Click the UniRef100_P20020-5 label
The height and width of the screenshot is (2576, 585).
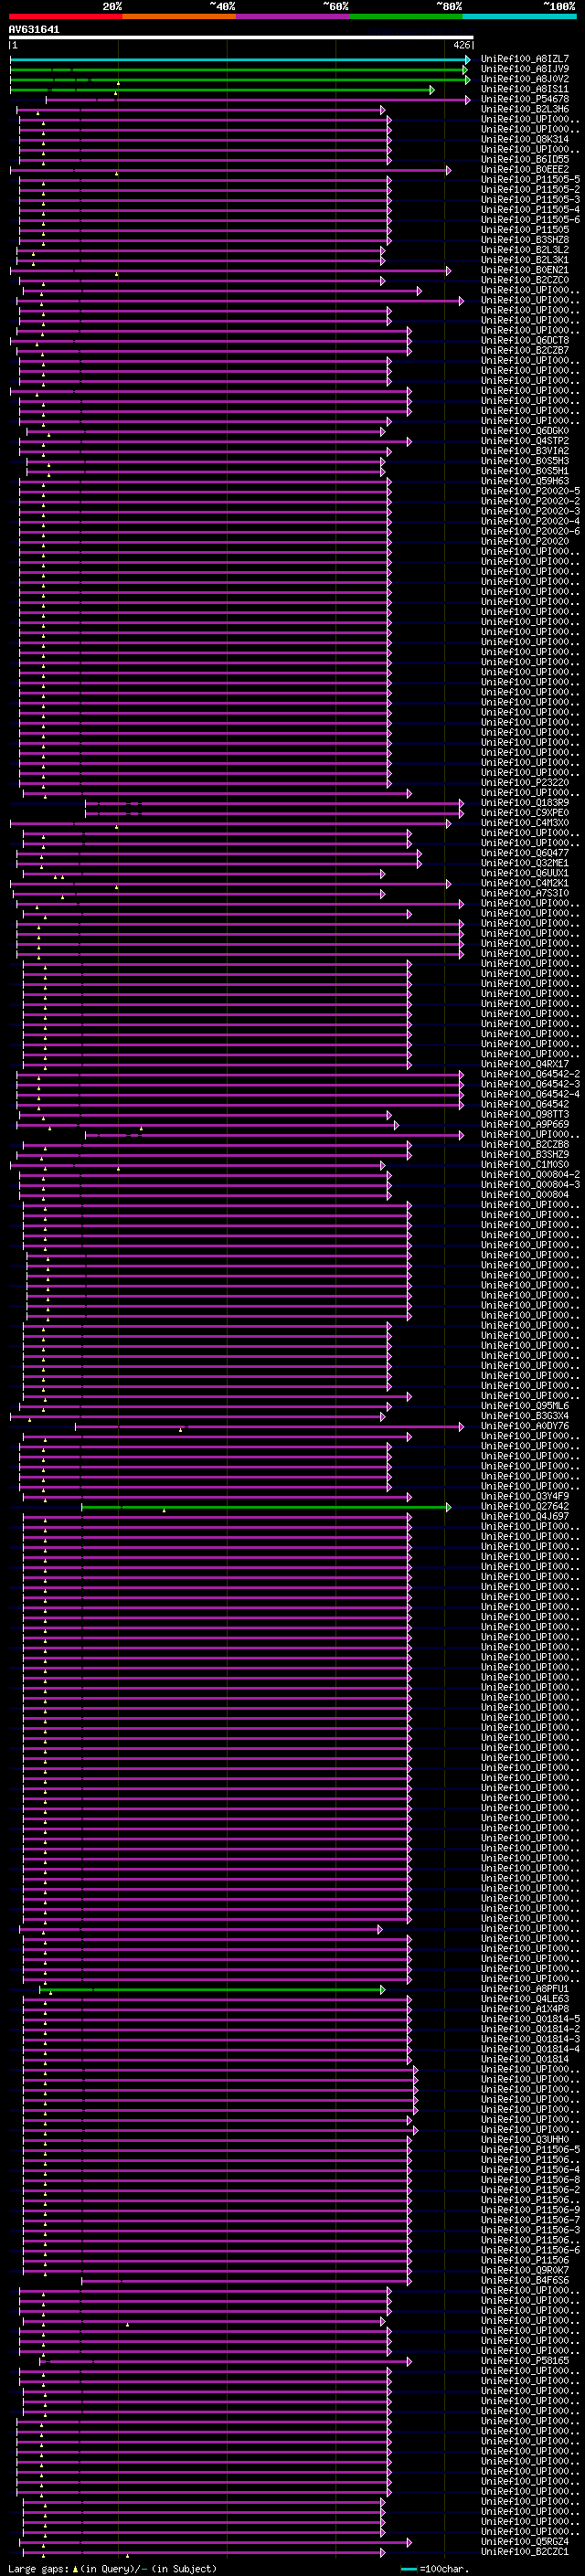(x=530, y=491)
